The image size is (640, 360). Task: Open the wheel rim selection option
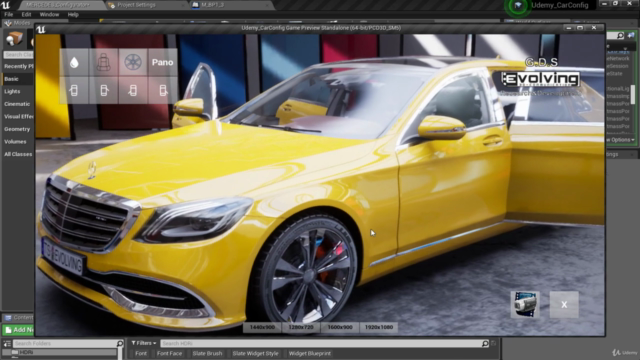(133, 62)
